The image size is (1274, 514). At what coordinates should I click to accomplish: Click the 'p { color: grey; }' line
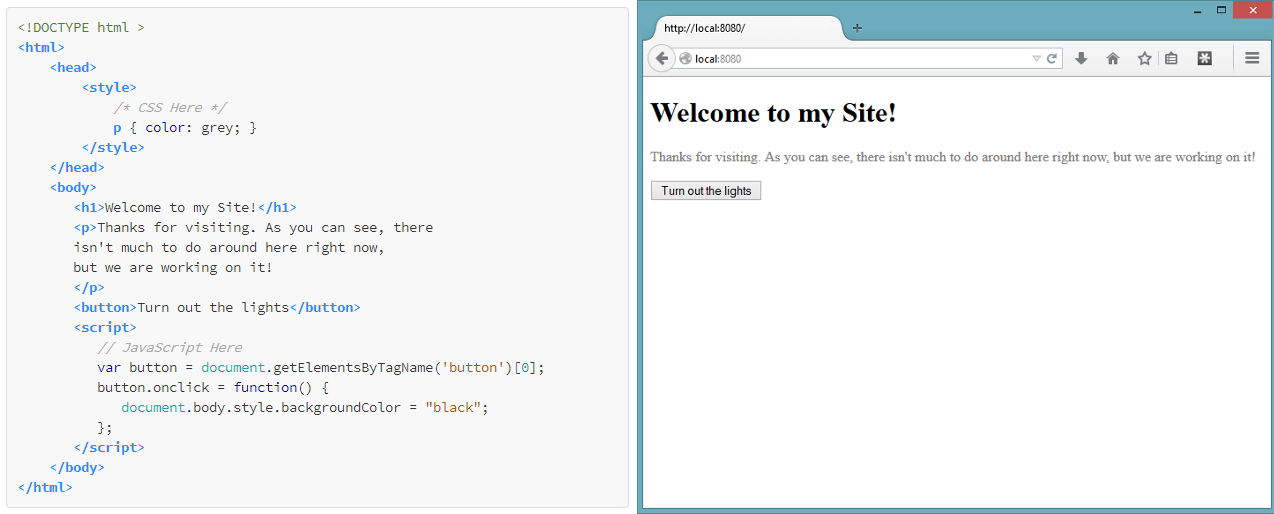pos(185,128)
